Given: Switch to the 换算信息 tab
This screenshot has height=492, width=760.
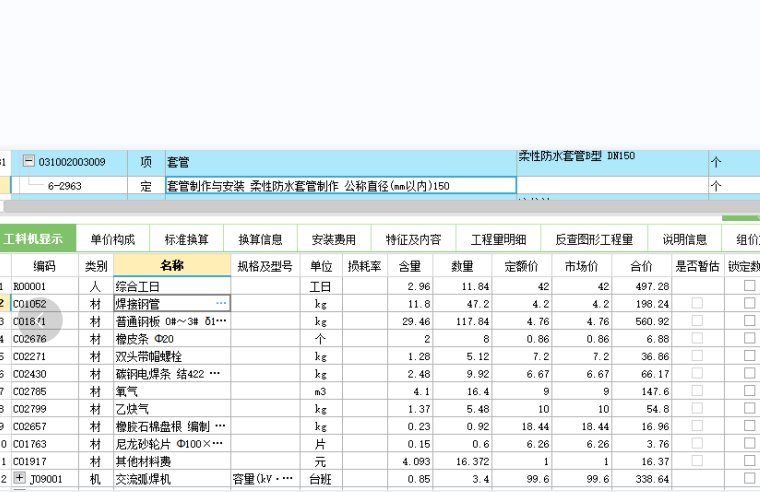Looking at the screenshot, I should click(x=260, y=239).
